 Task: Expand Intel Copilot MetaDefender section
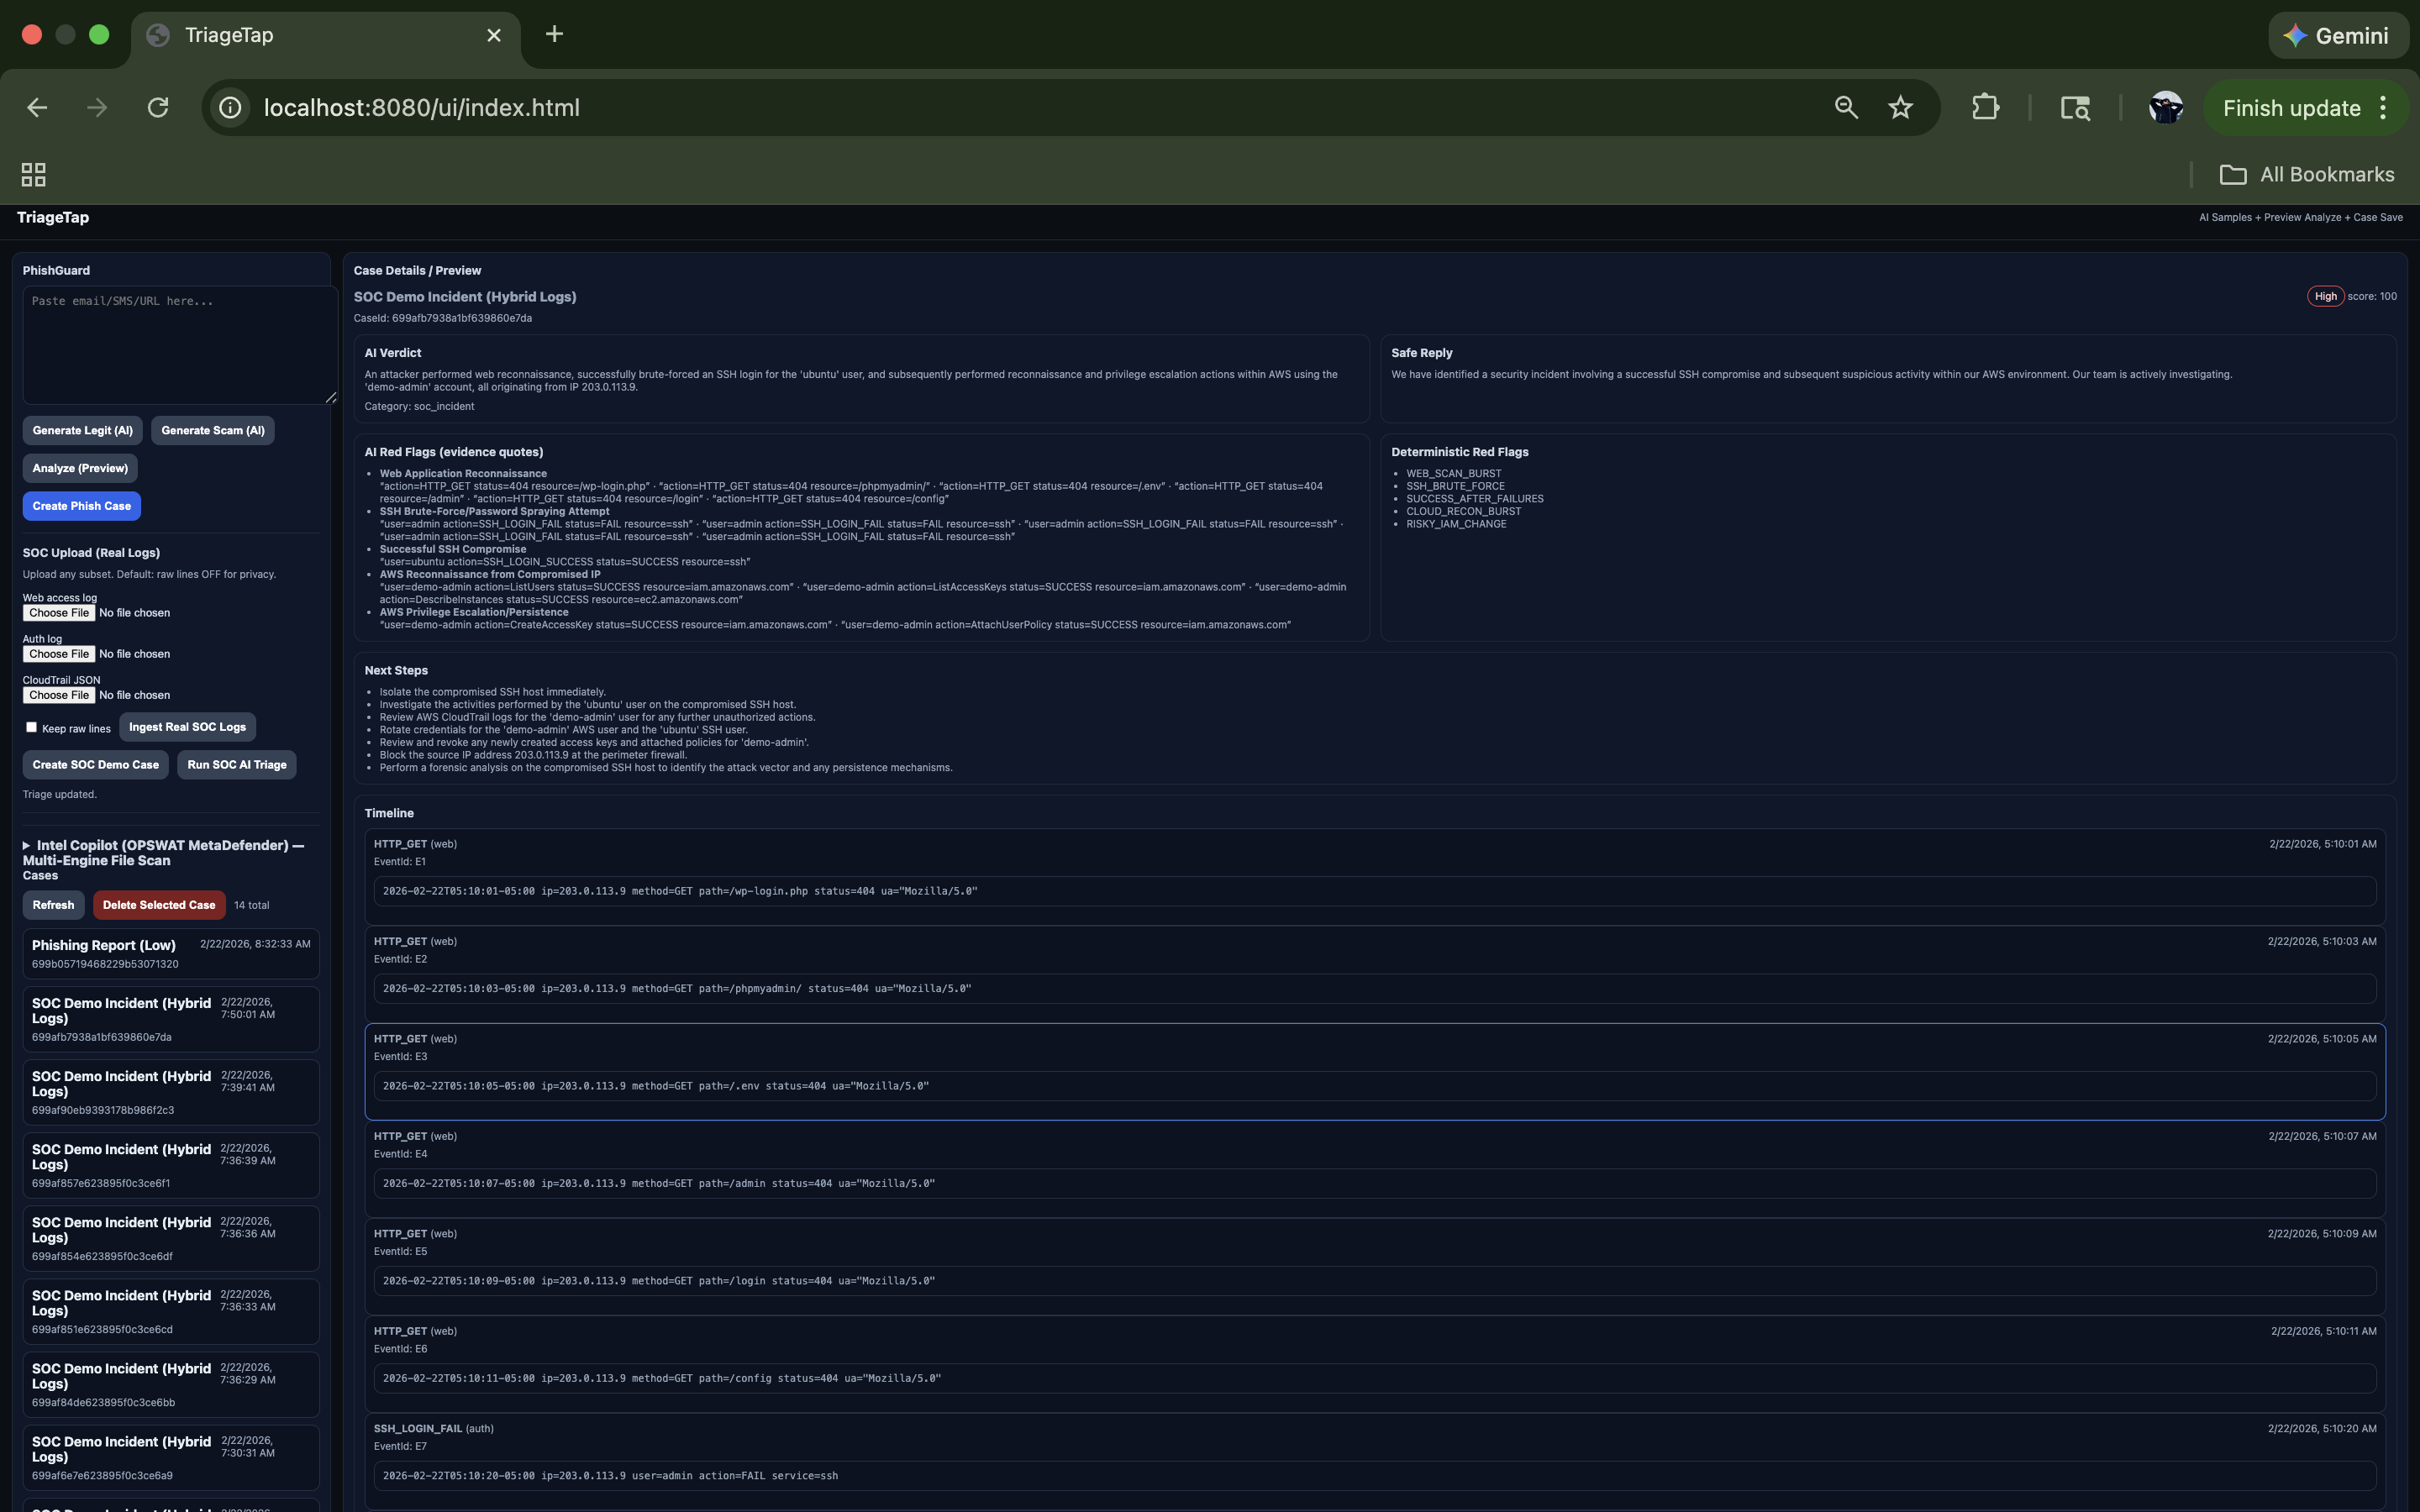click(x=27, y=846)
